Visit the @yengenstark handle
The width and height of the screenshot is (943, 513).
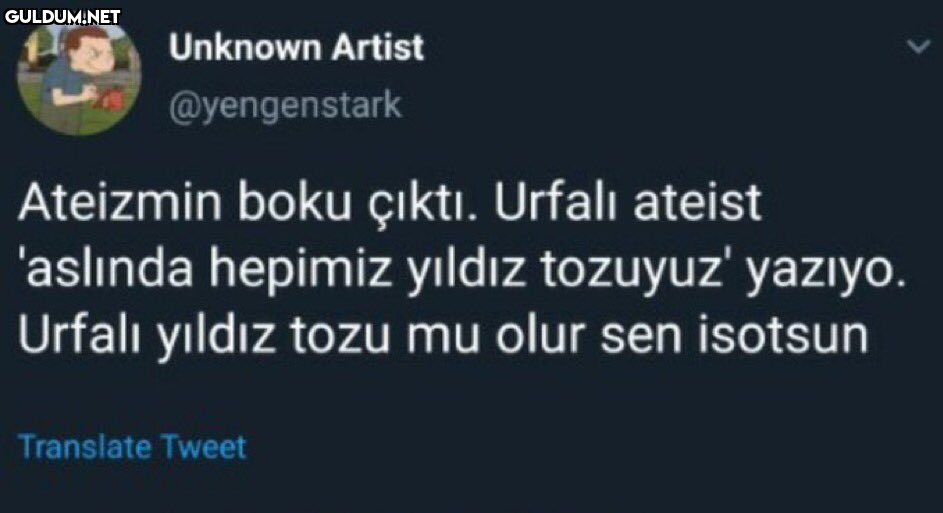point(285,104)
